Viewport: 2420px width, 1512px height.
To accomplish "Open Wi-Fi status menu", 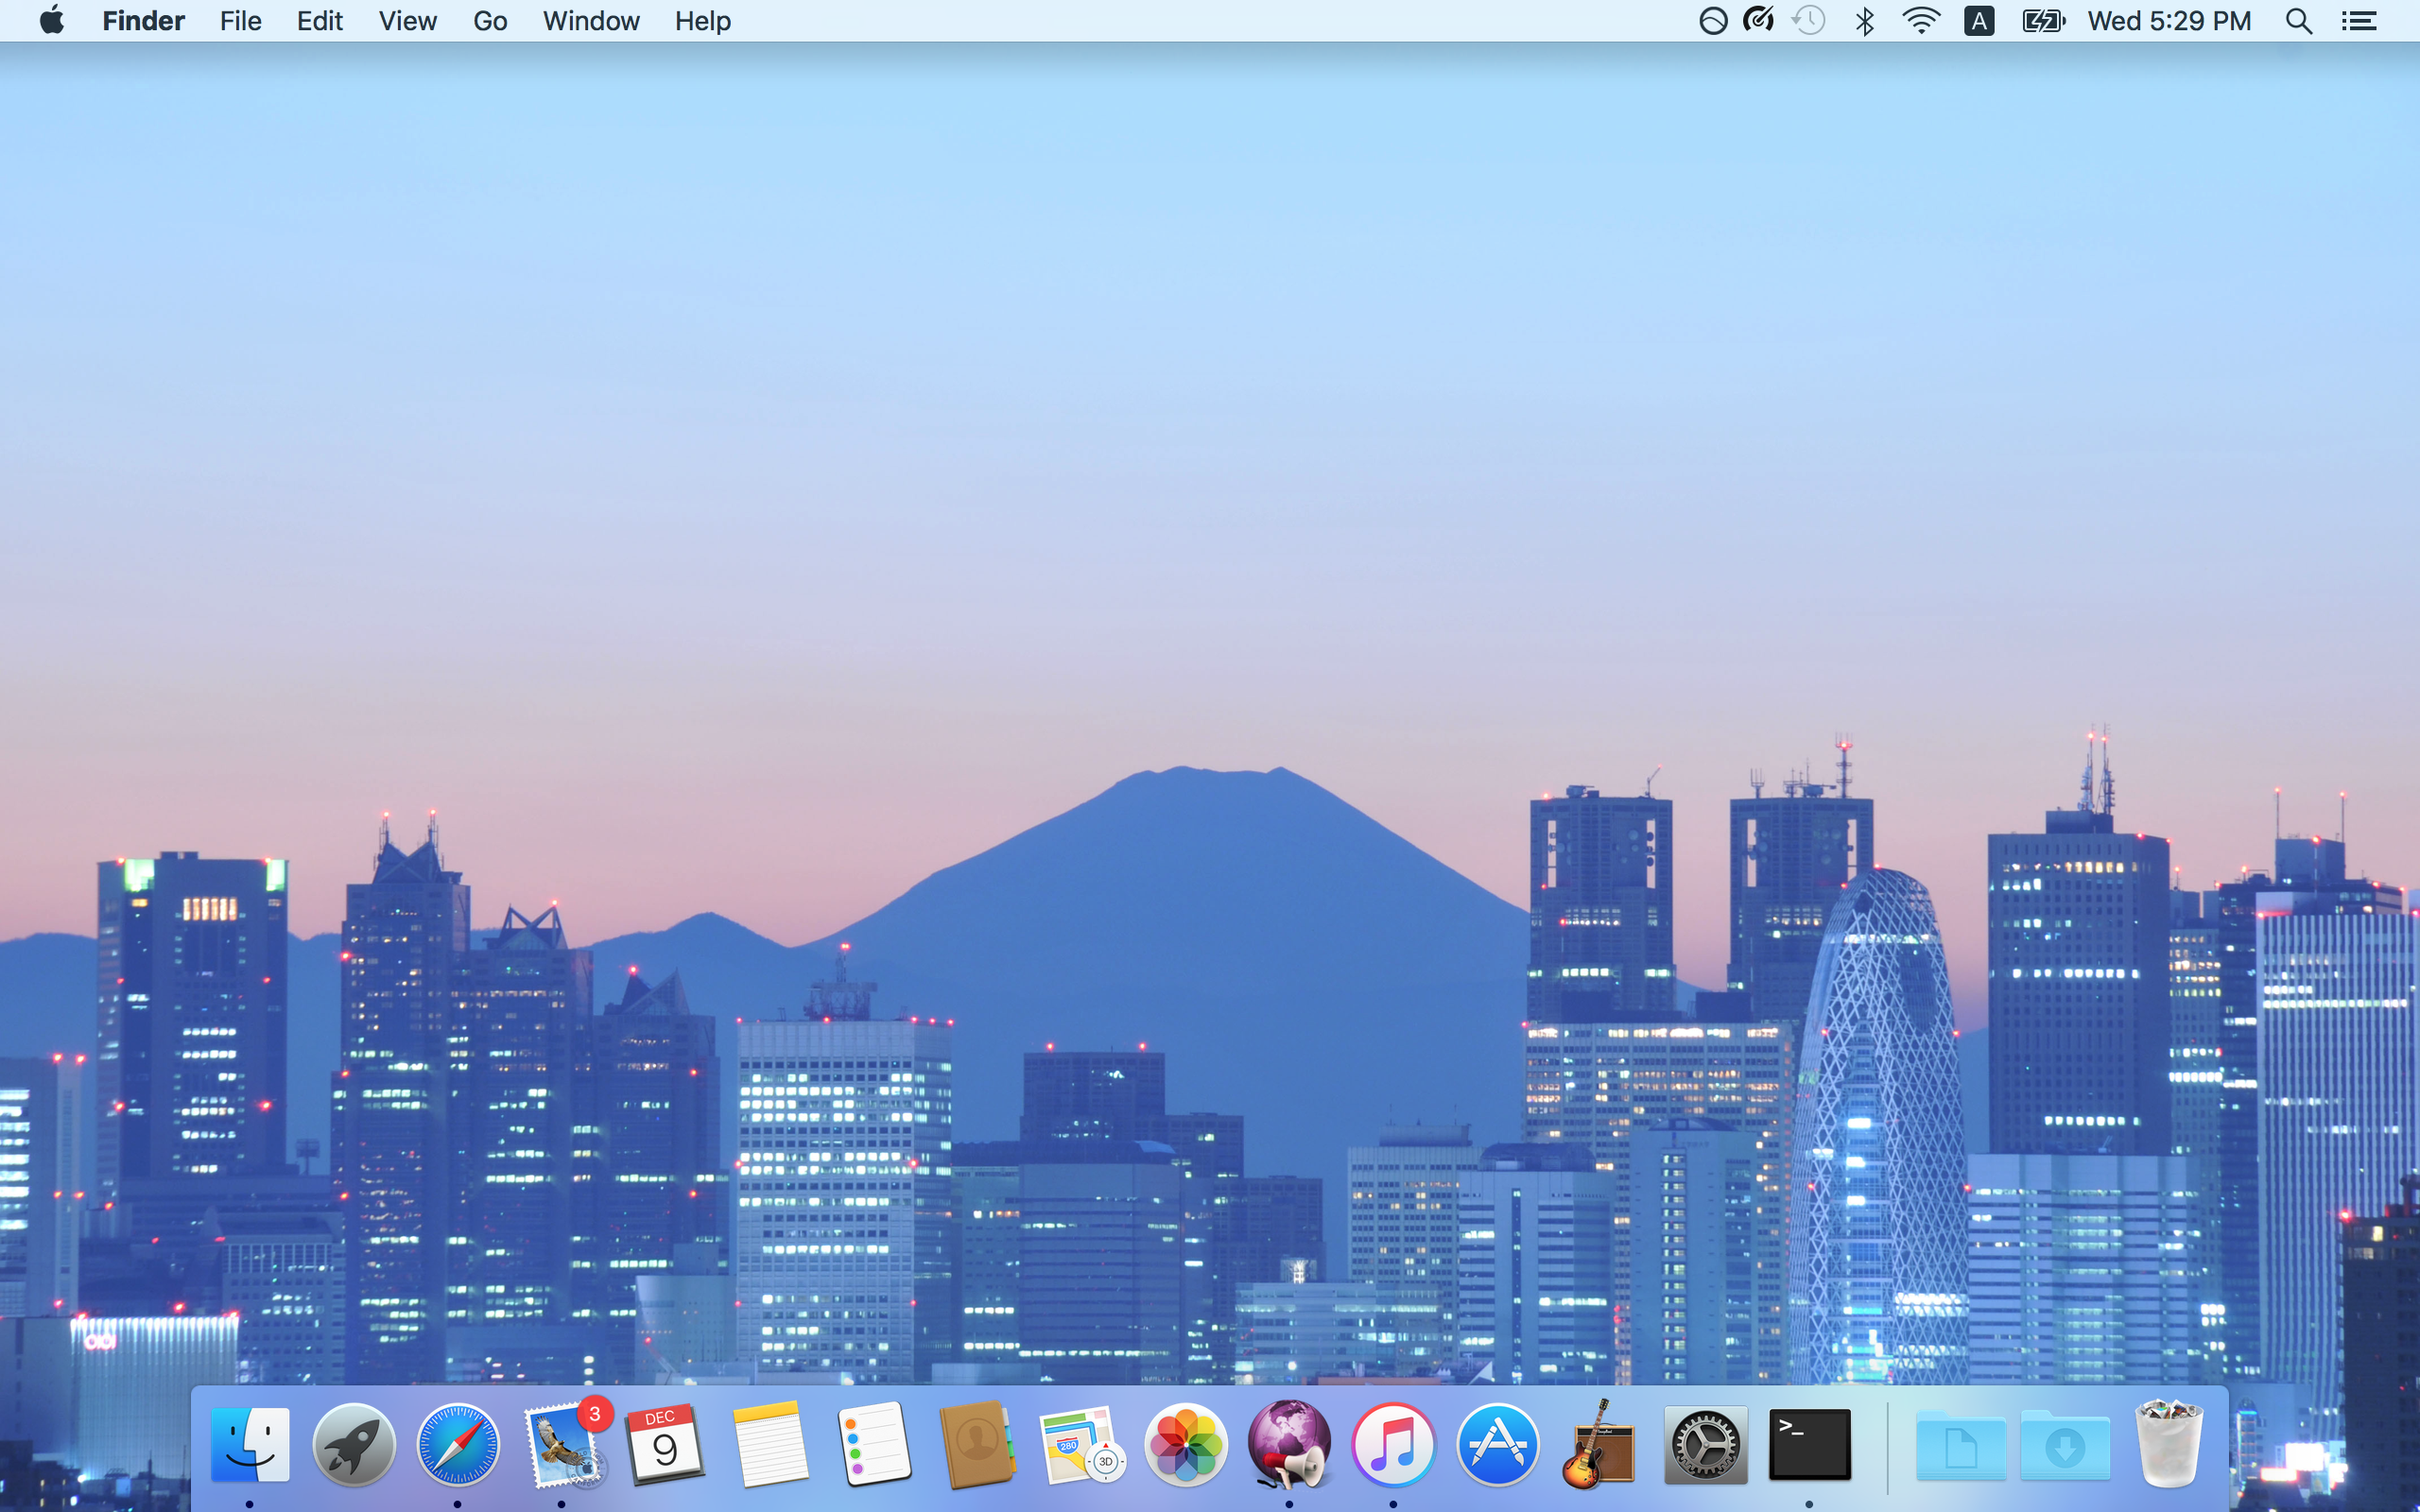I will click(x=1920, y=21).
